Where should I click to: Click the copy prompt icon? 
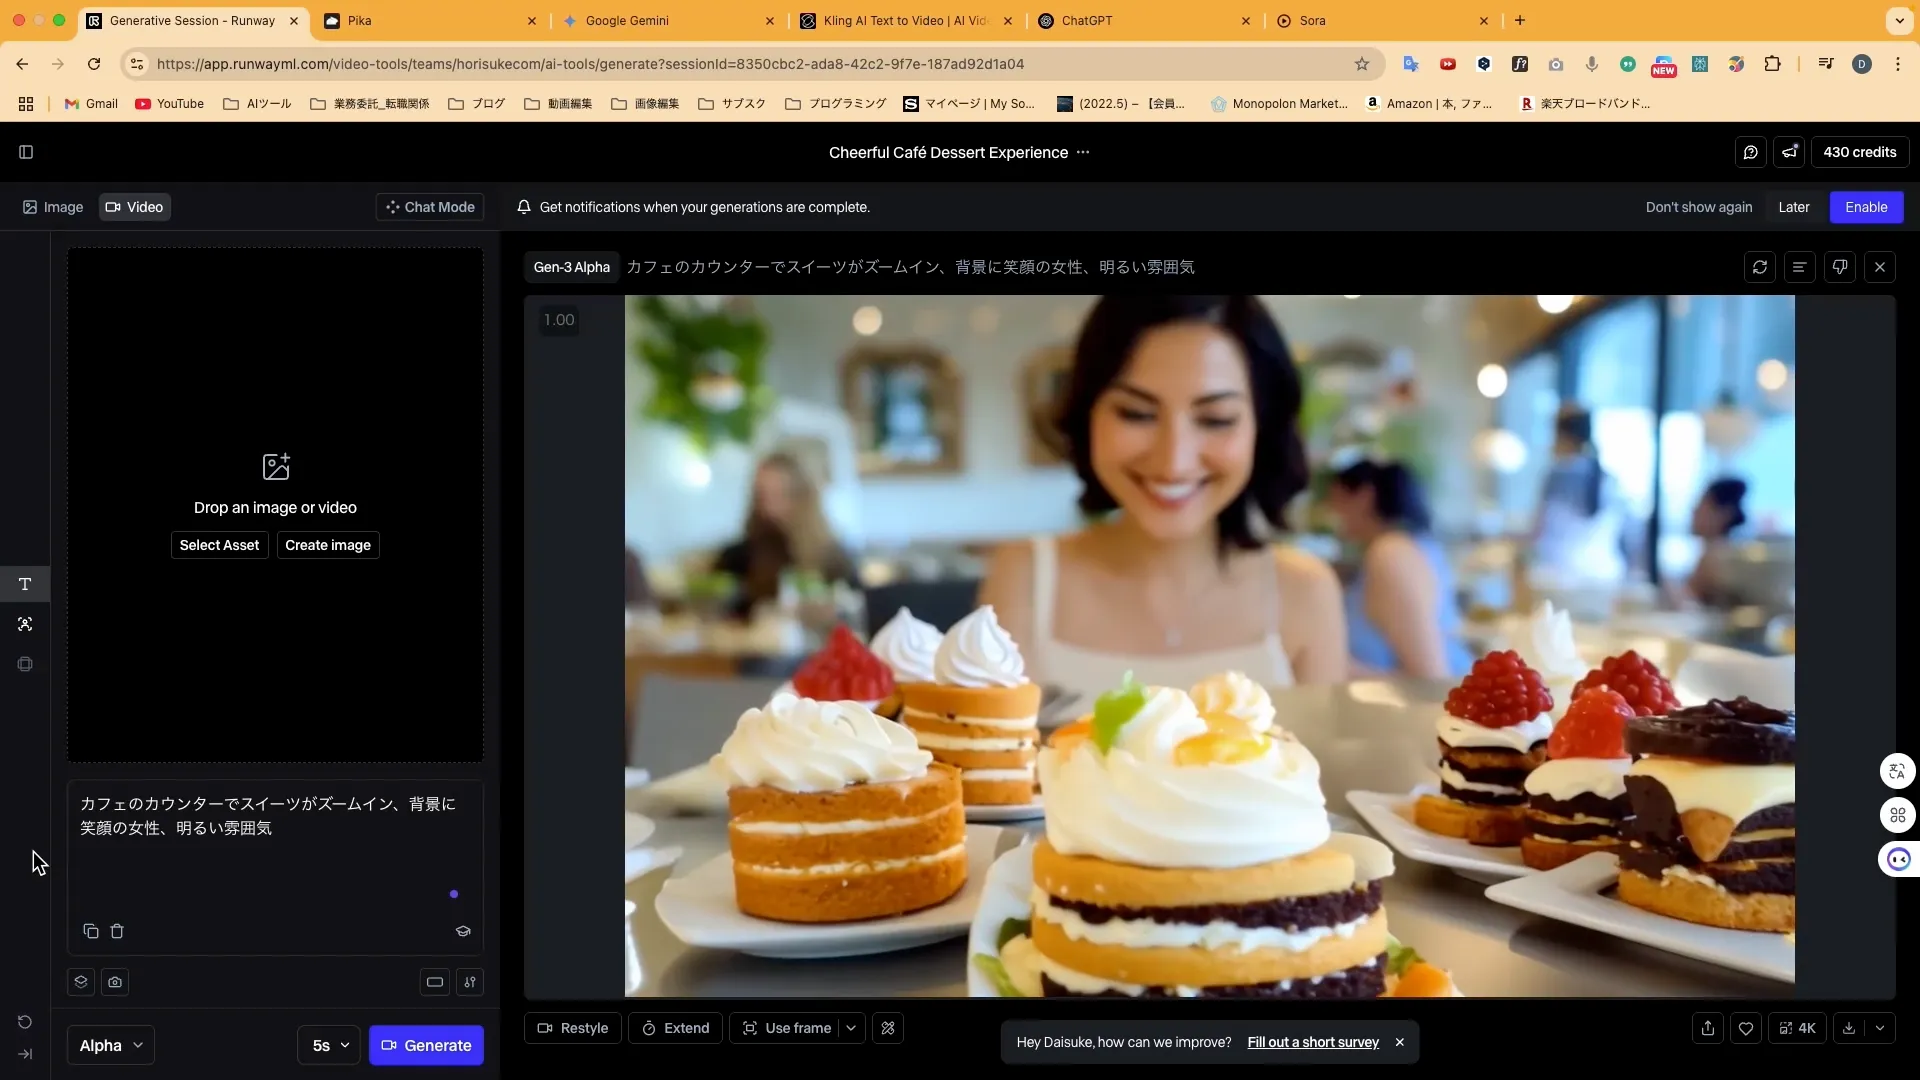pyautogui.click(x=90, y=931)
